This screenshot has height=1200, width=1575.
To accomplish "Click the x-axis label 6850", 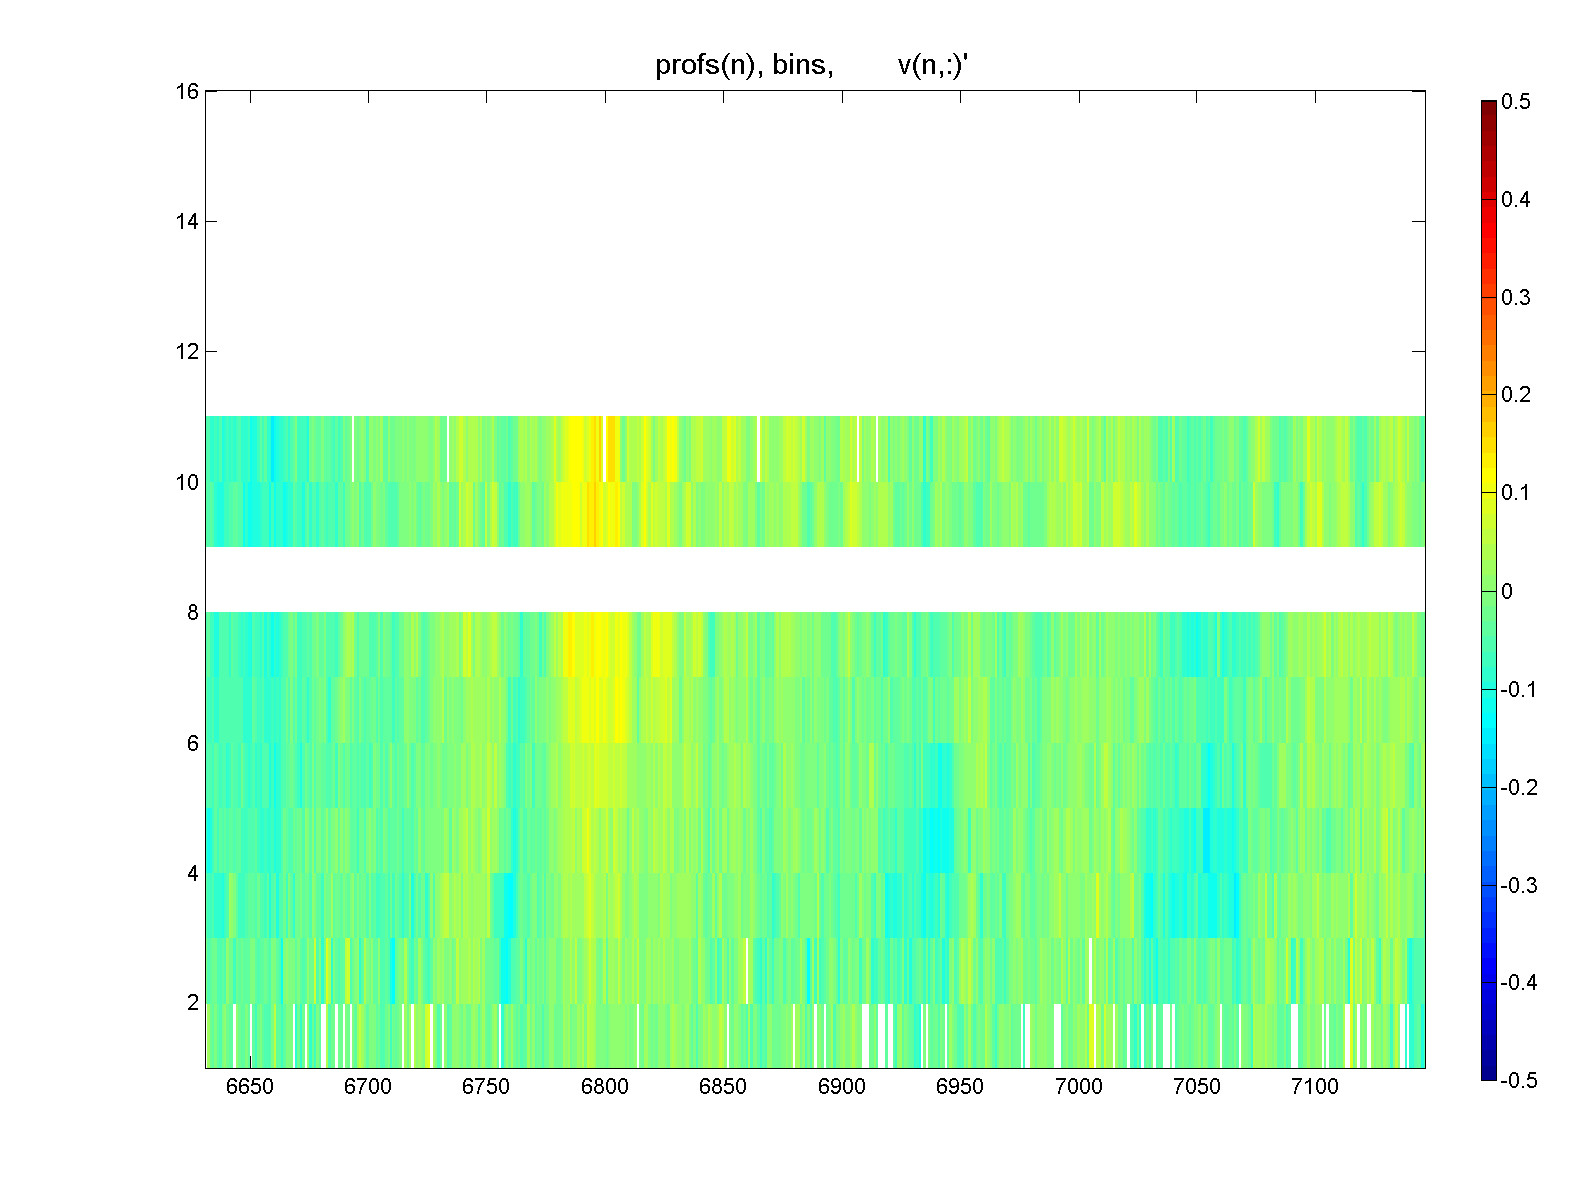I will click(723, 1087).
